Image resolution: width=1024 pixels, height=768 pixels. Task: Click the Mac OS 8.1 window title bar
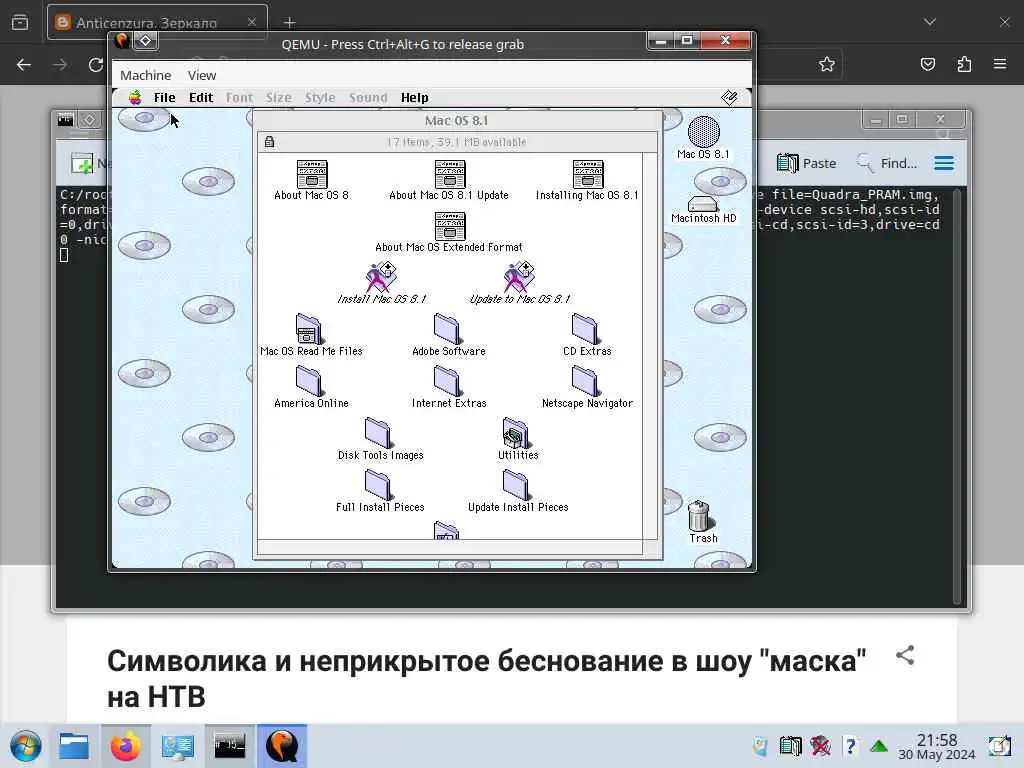point(456,120)
